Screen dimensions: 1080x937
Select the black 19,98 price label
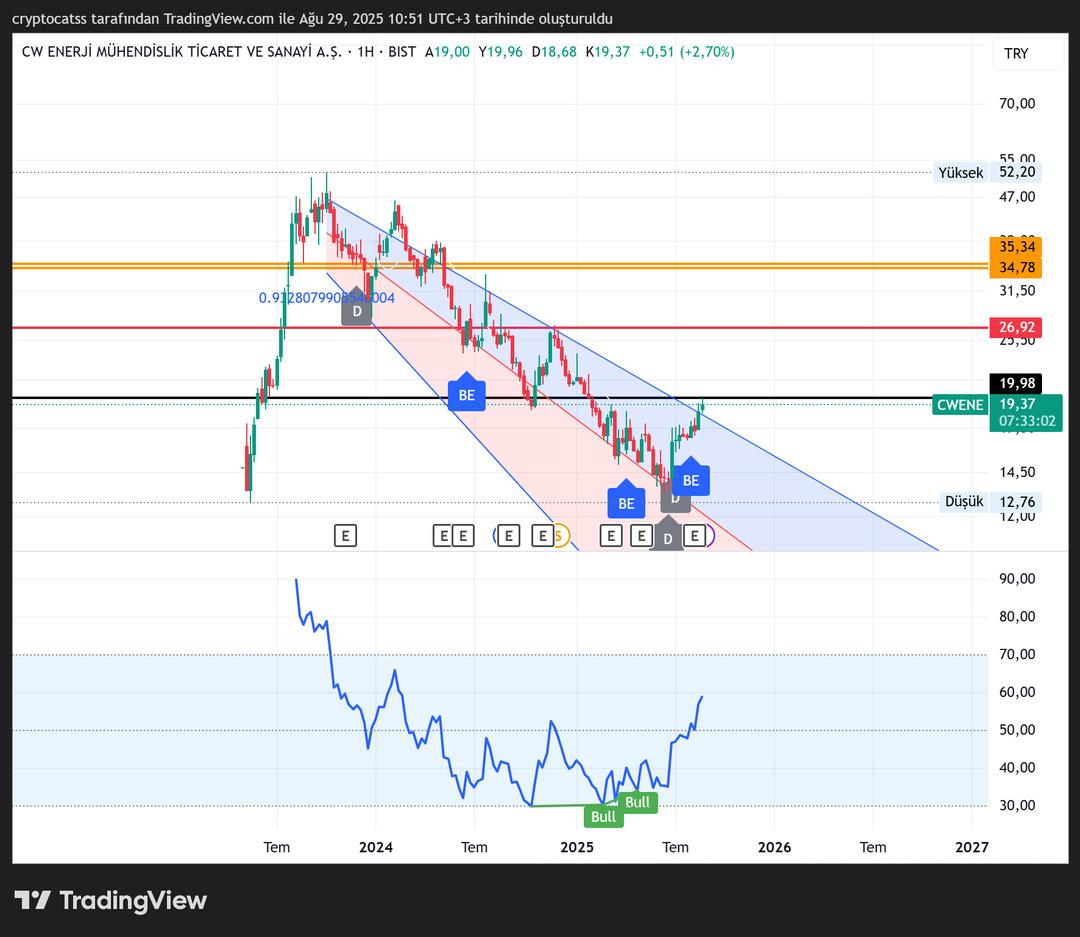coord(1016,383)
